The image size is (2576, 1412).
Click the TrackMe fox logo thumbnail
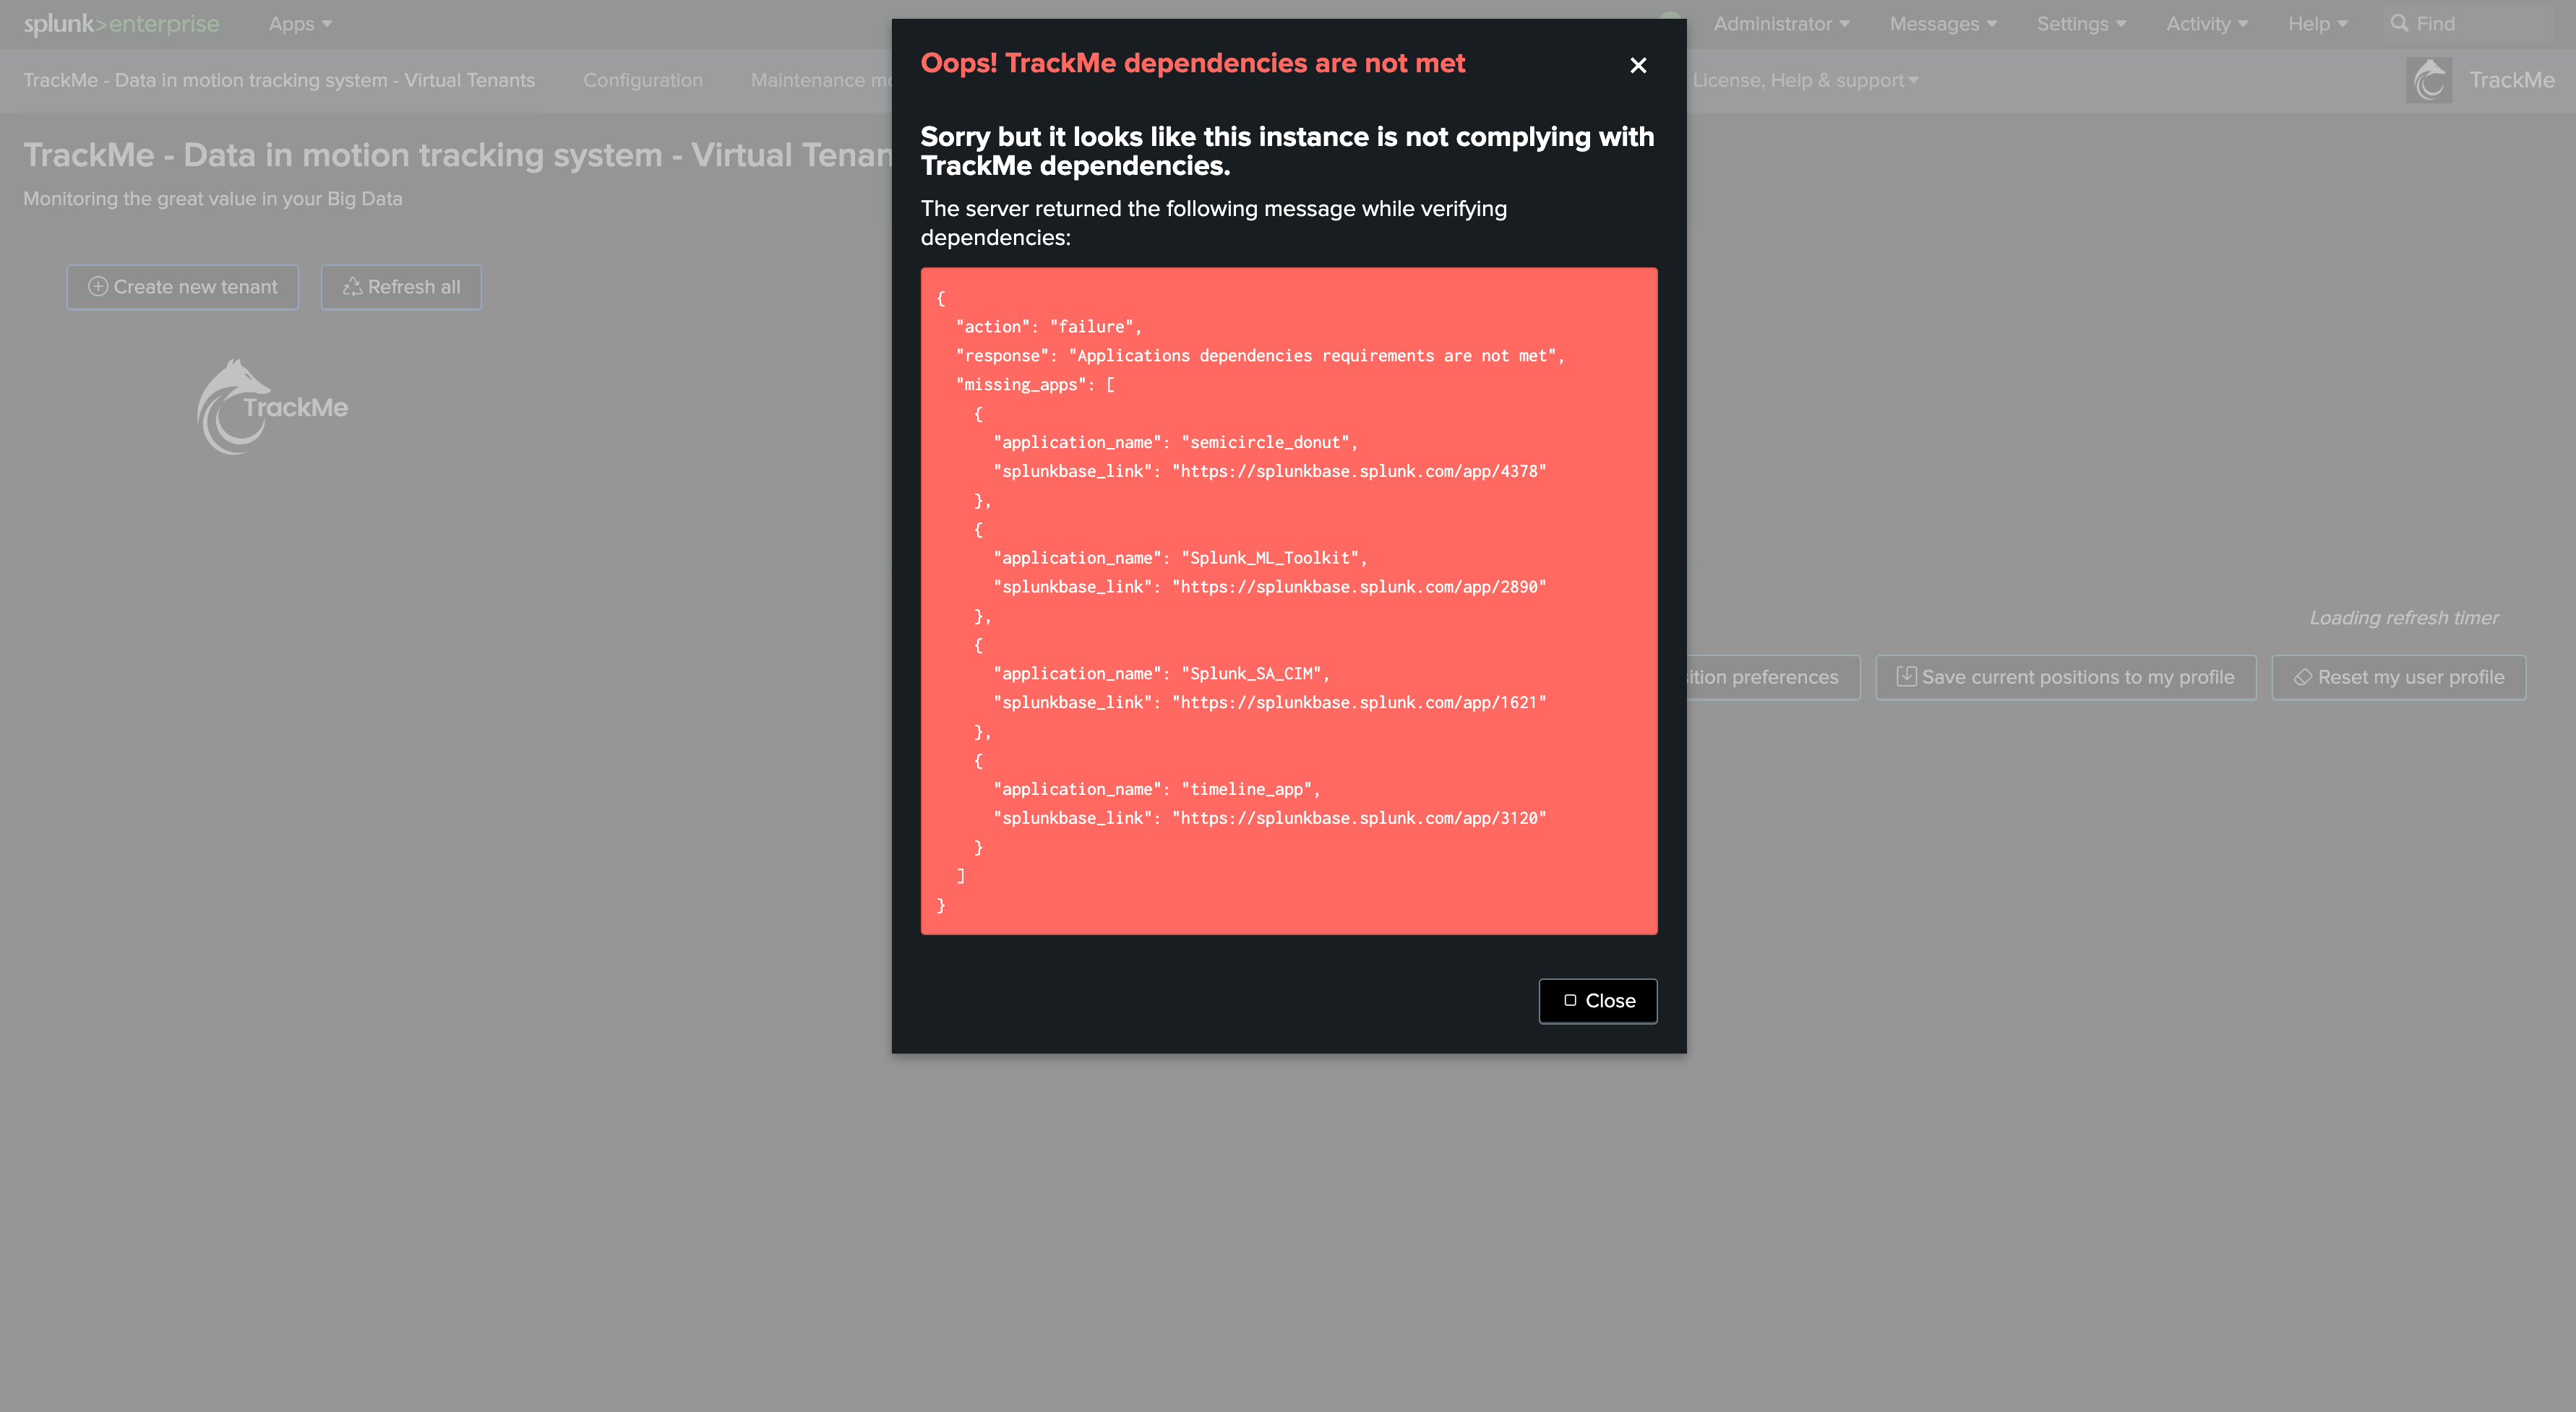click(272, 407)
